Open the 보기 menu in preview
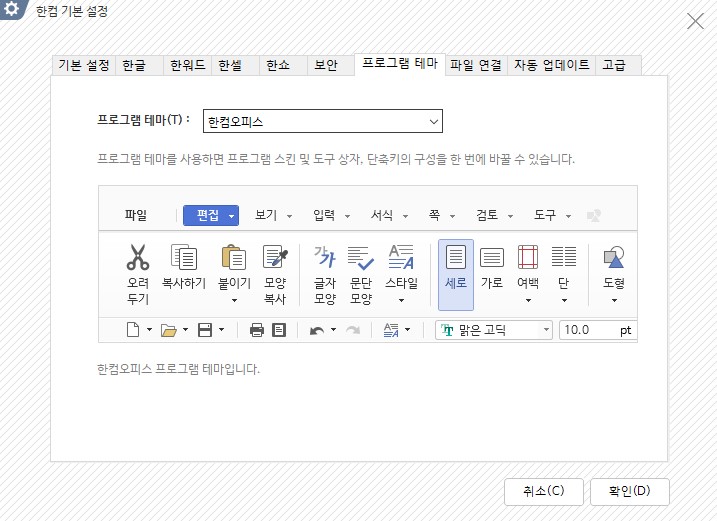This screenshot has width=717, height=521. (273, 215)
